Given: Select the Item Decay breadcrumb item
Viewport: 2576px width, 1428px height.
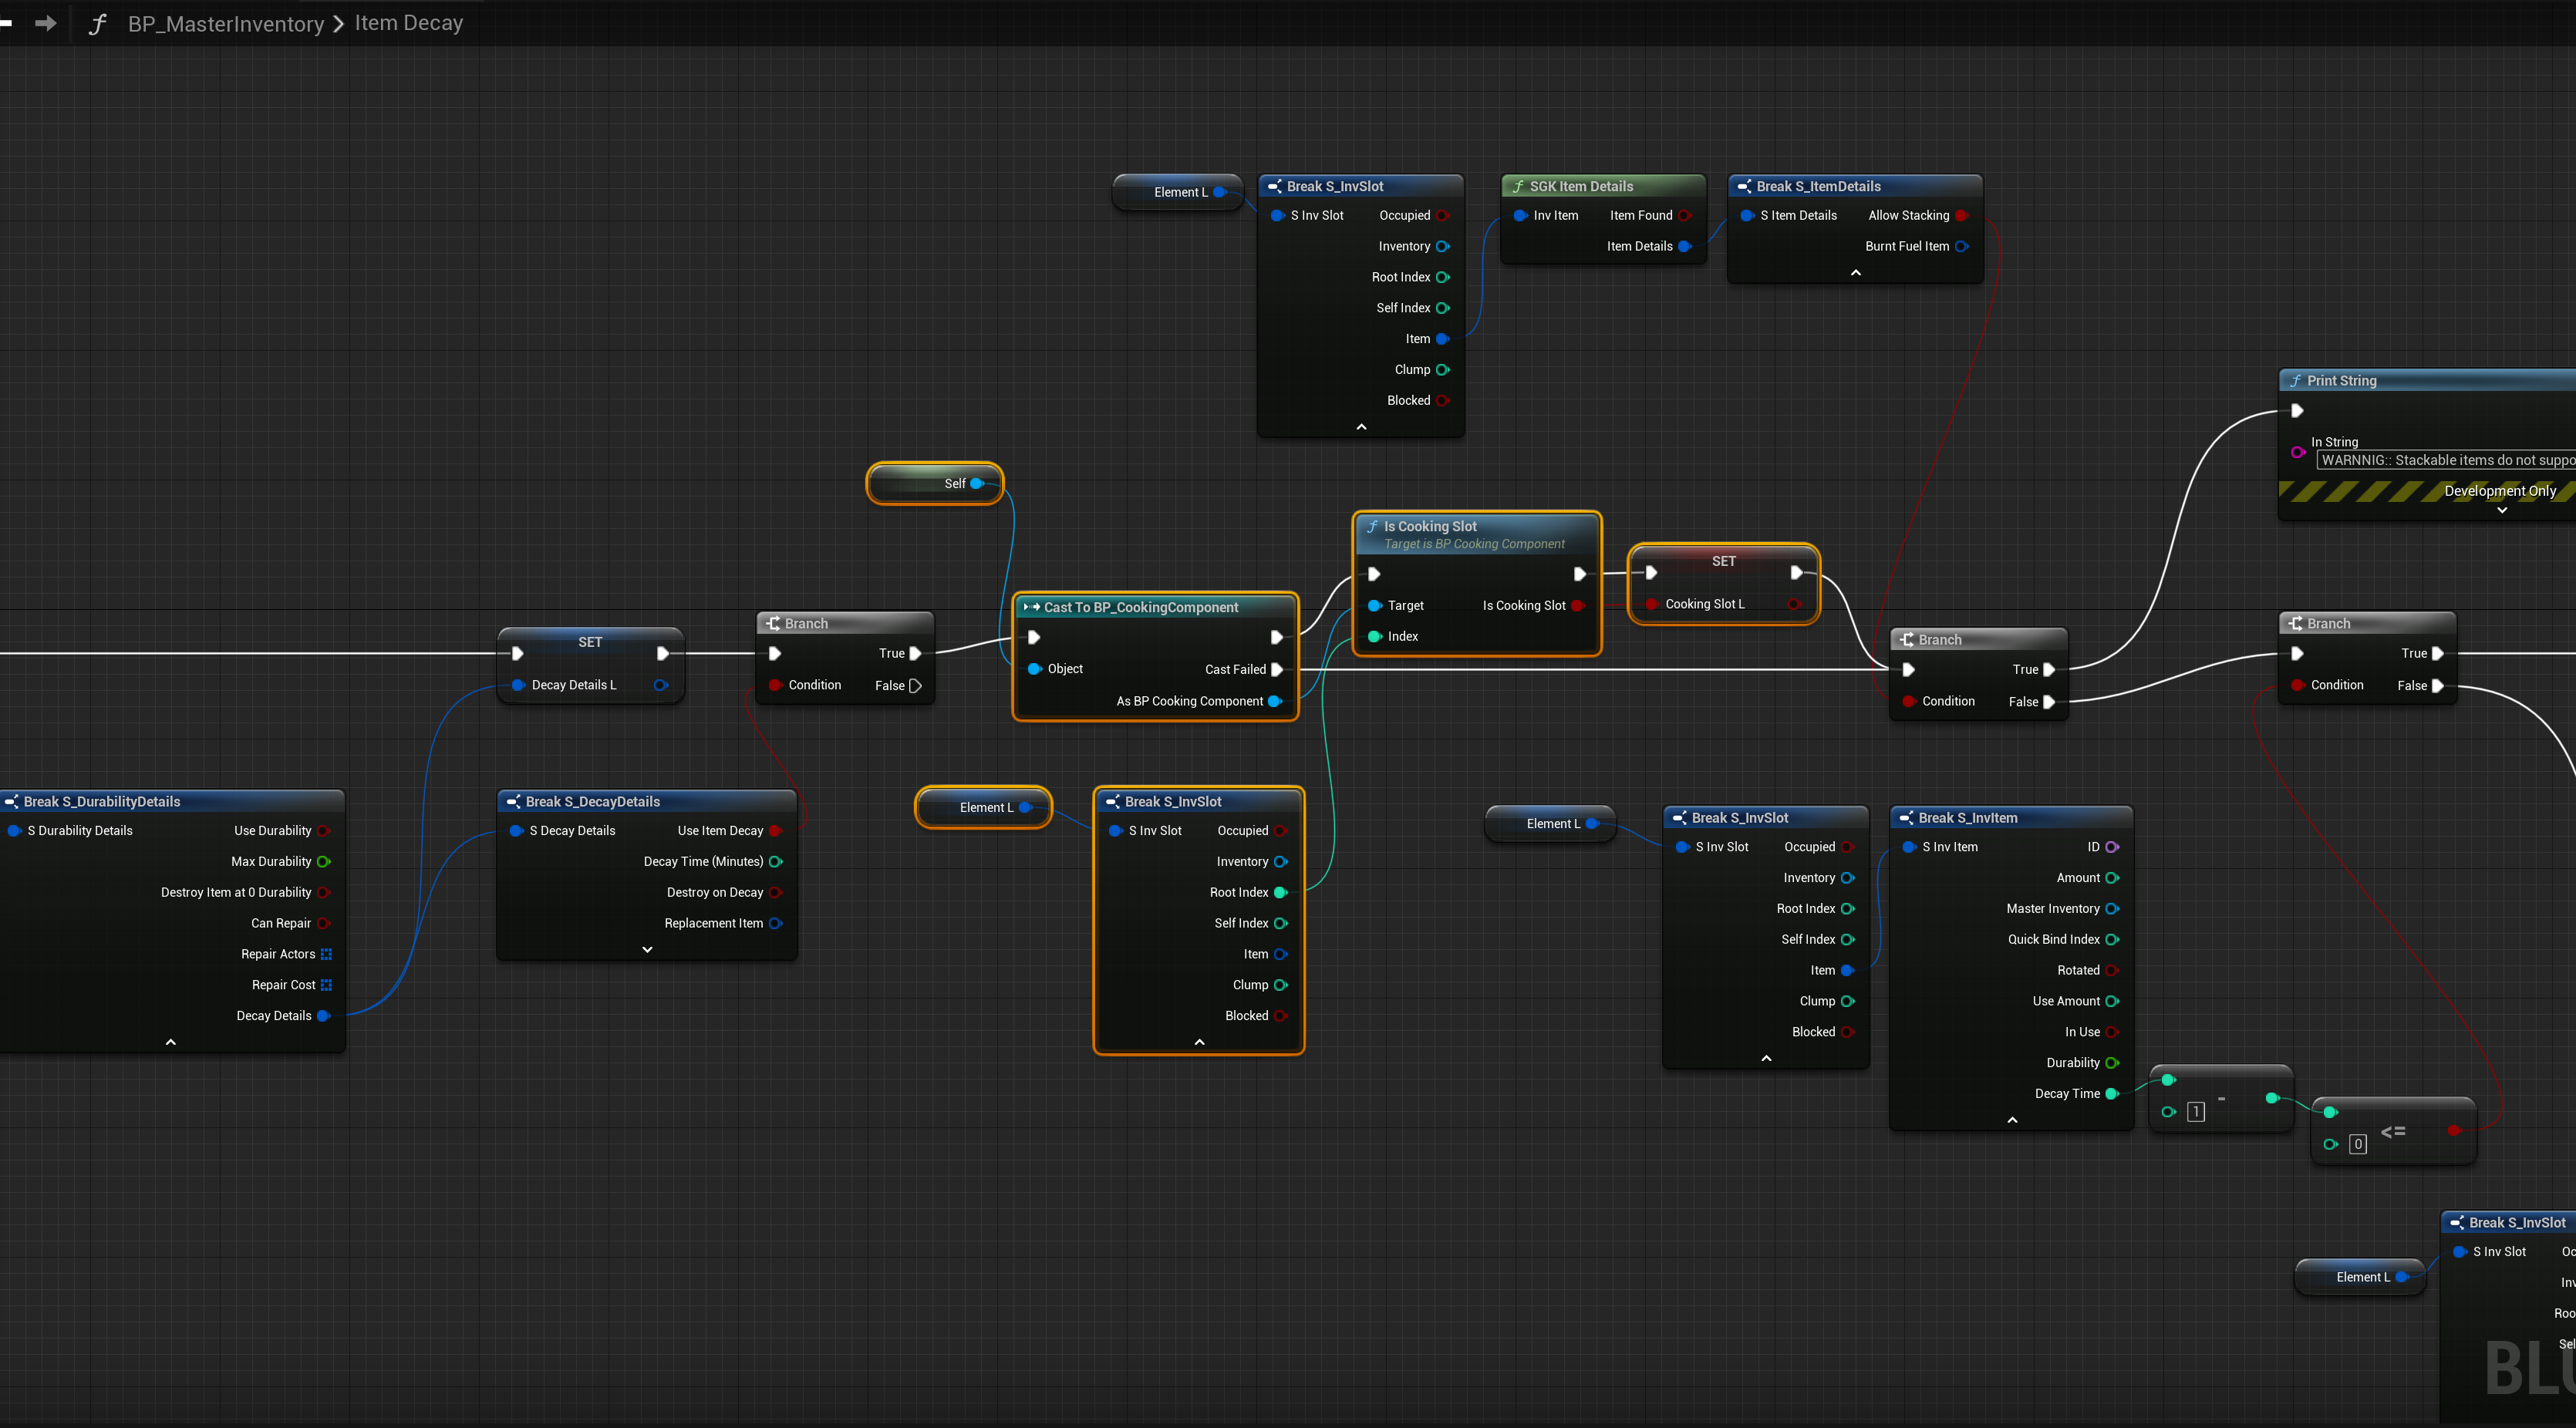Looking at the screenshot, I should coord(409,23).
